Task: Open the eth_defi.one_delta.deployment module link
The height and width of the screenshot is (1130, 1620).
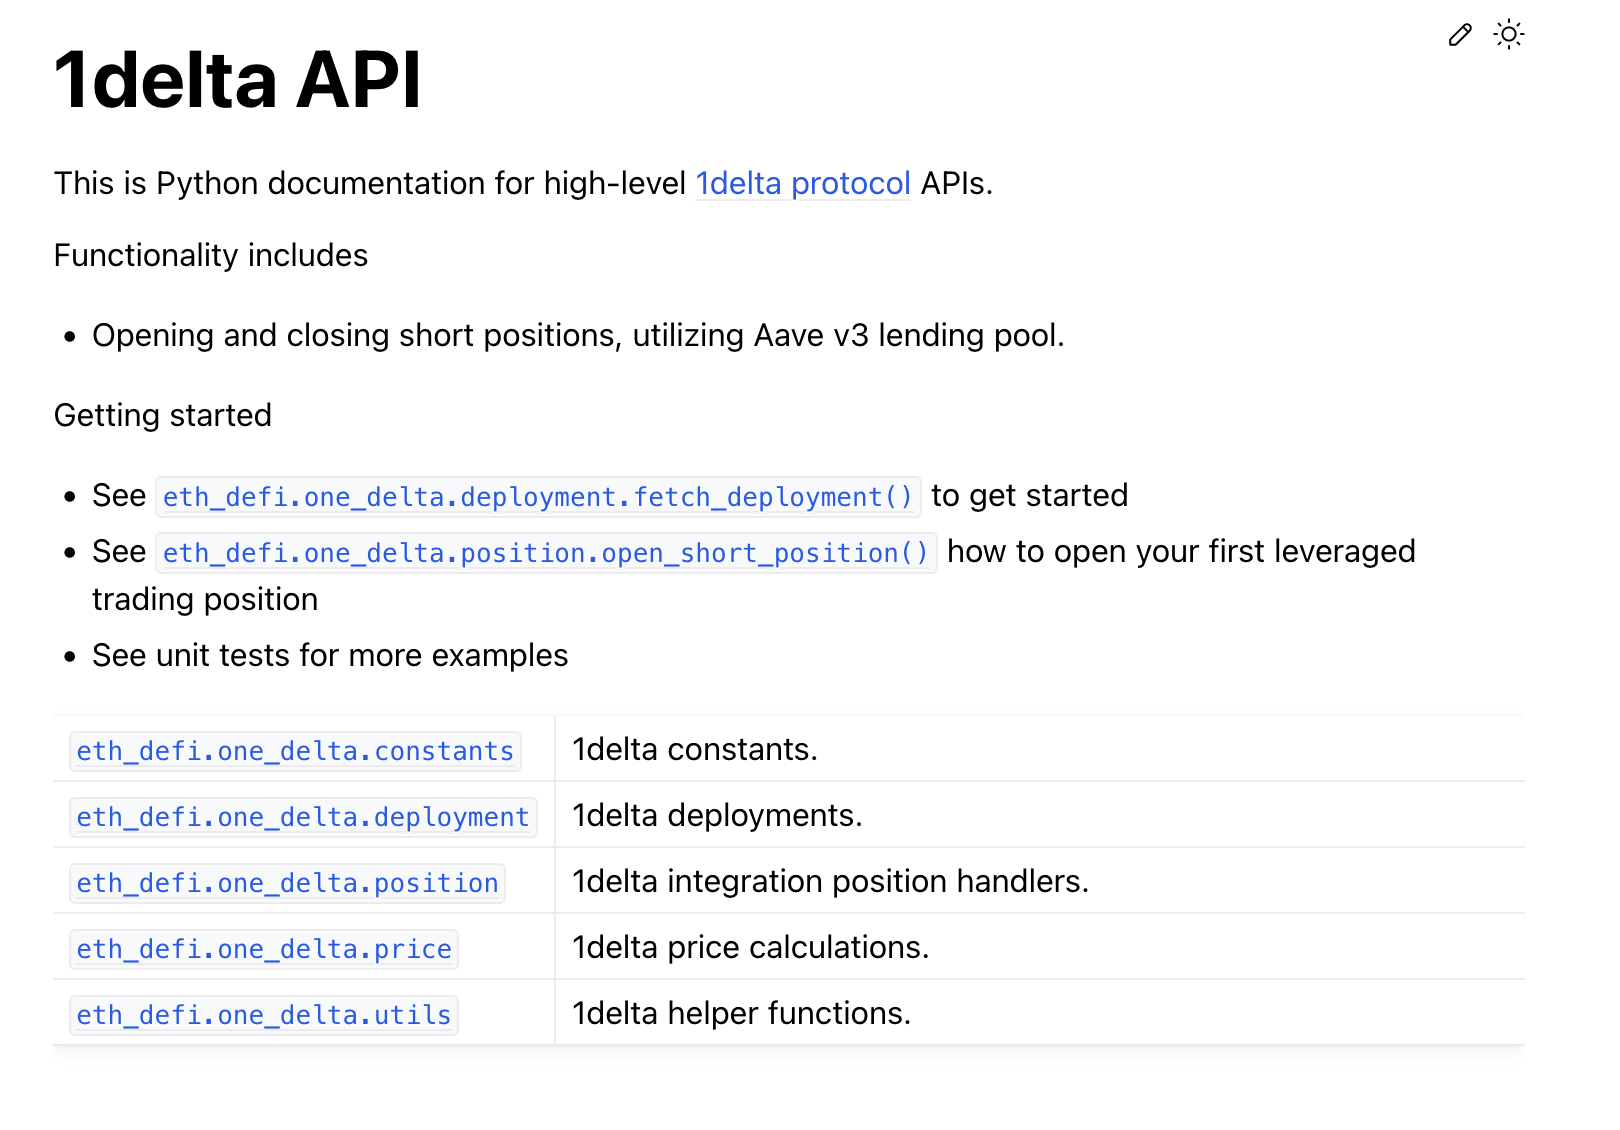Action: (303, 817)
